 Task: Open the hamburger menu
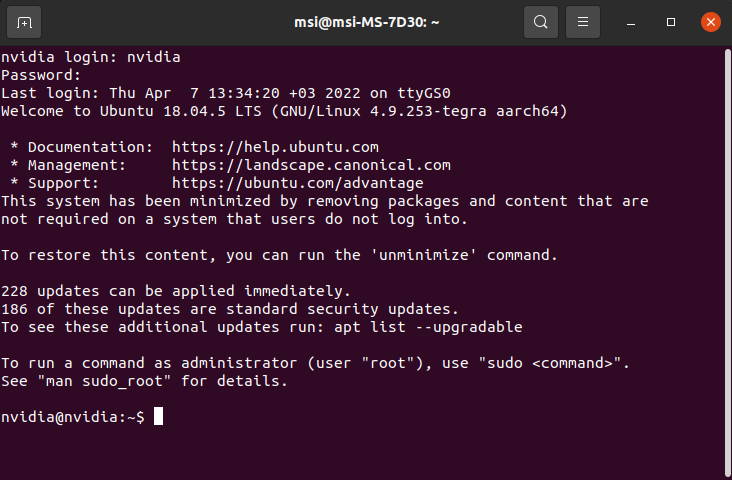point(583,22)
